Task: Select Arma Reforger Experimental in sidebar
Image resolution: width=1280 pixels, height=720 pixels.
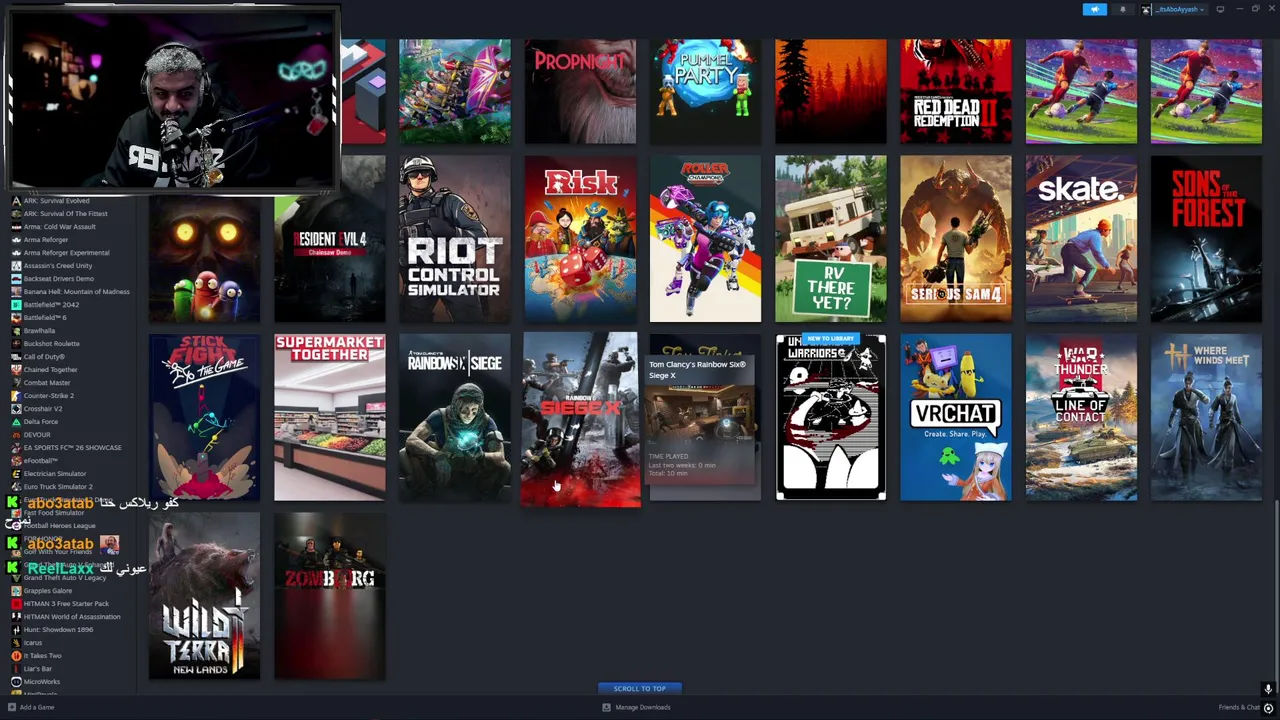Action: click(x=67, y=253)
